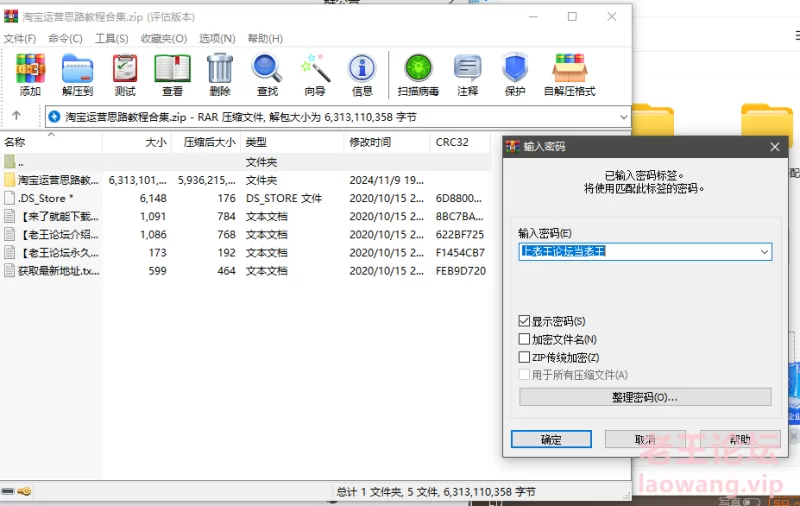Toggle the 显示密码(S) checkbox
Viewport: 800px width, 506px height.
[x=524, y=321]
